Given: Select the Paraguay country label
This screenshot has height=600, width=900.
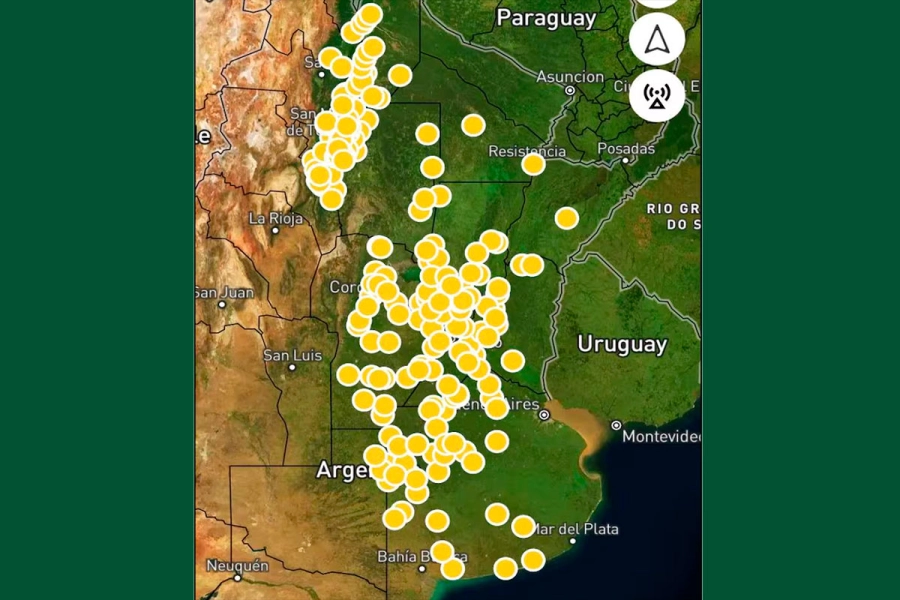Looking at the screenshot, I should coord(545,18).
